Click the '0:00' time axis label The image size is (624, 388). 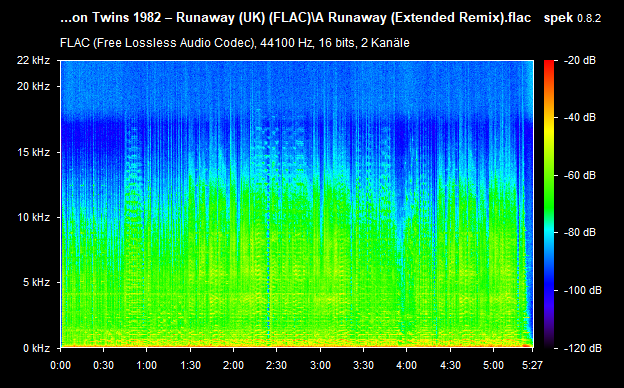[x=60, y=365]
